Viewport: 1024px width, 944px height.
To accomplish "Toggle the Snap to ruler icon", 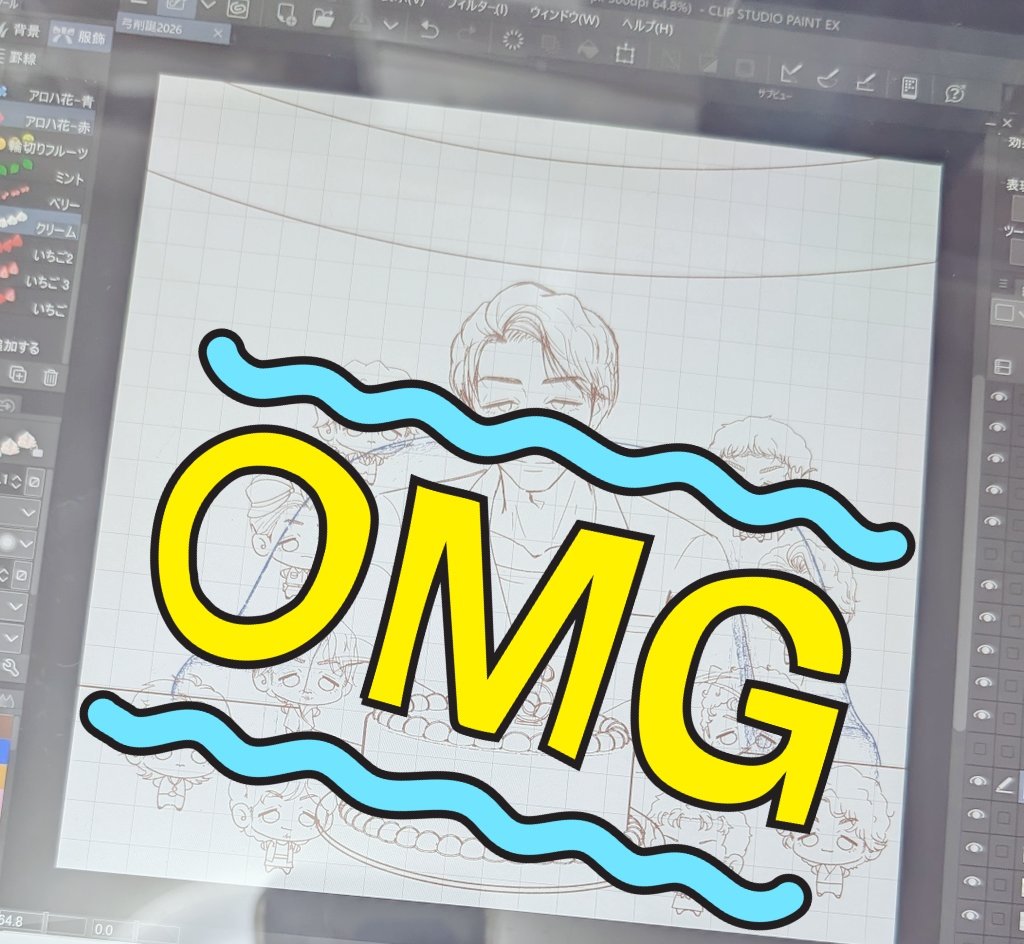I will (791, 72).
